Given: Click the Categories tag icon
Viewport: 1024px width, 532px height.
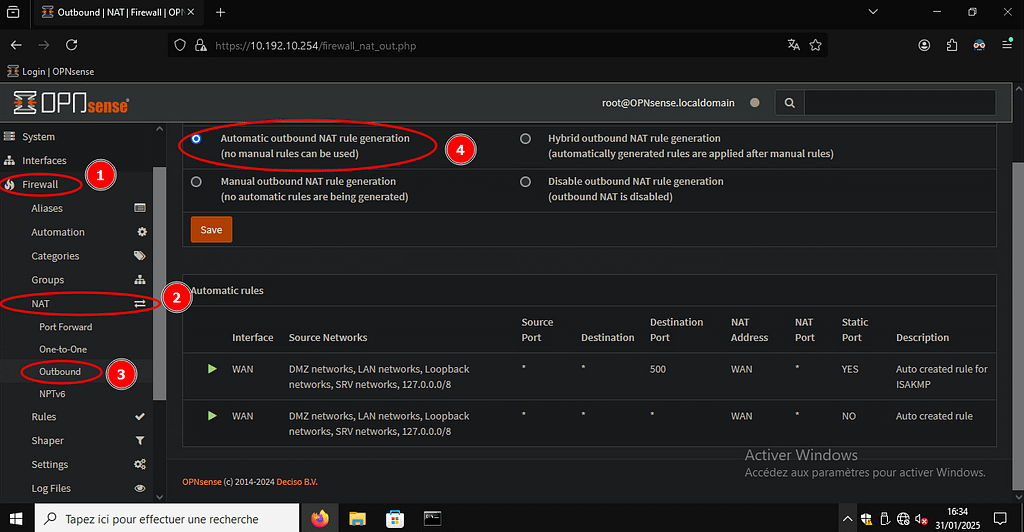Looking at the screenshot, I should coord(140,256).
